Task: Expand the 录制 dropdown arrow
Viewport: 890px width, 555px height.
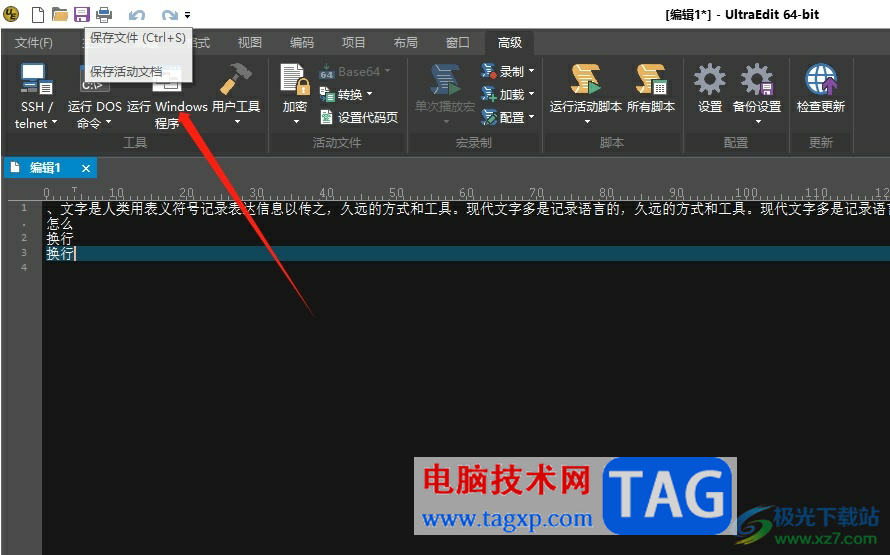Action: point(531,71)
